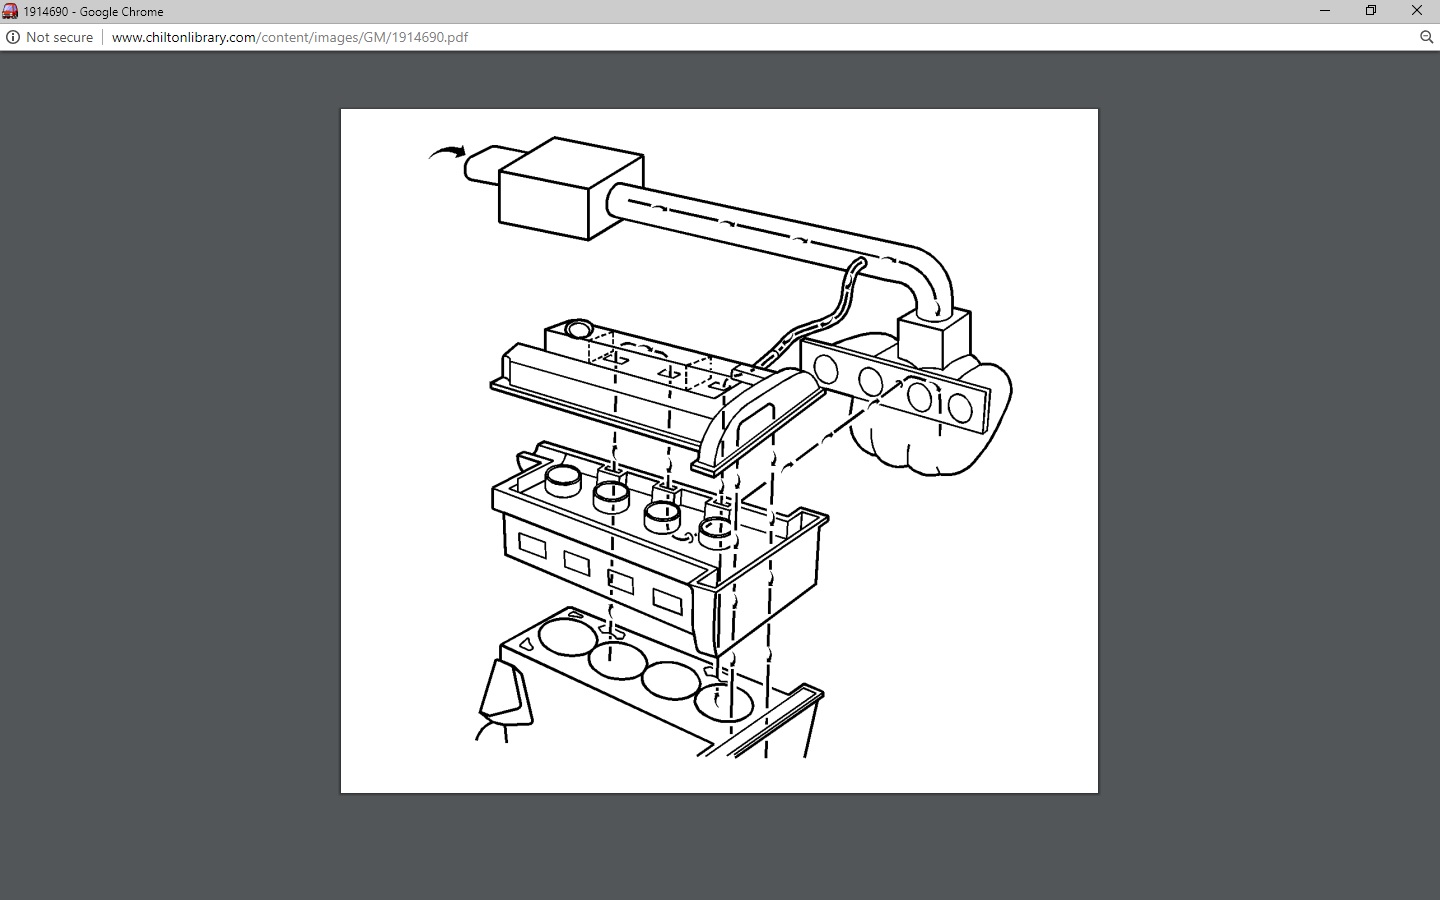
Task: Close the Chrome window
Action: [1417, 11]
